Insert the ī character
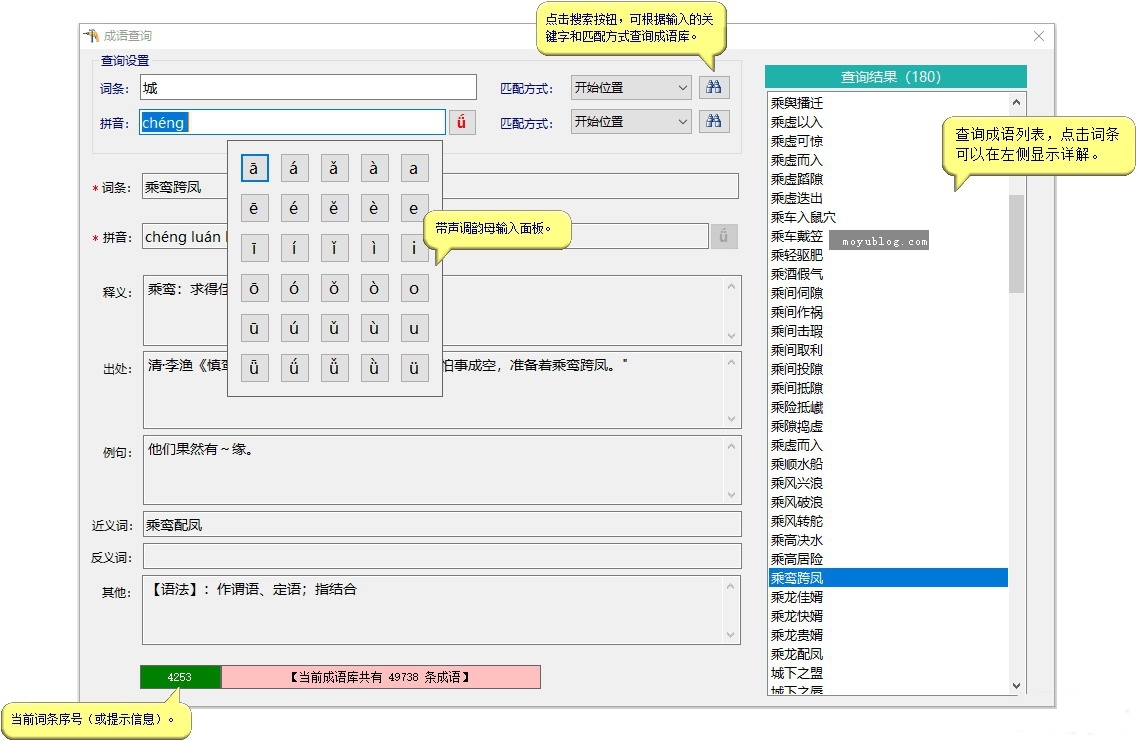Screen dimensions: 1136x740 254,248
